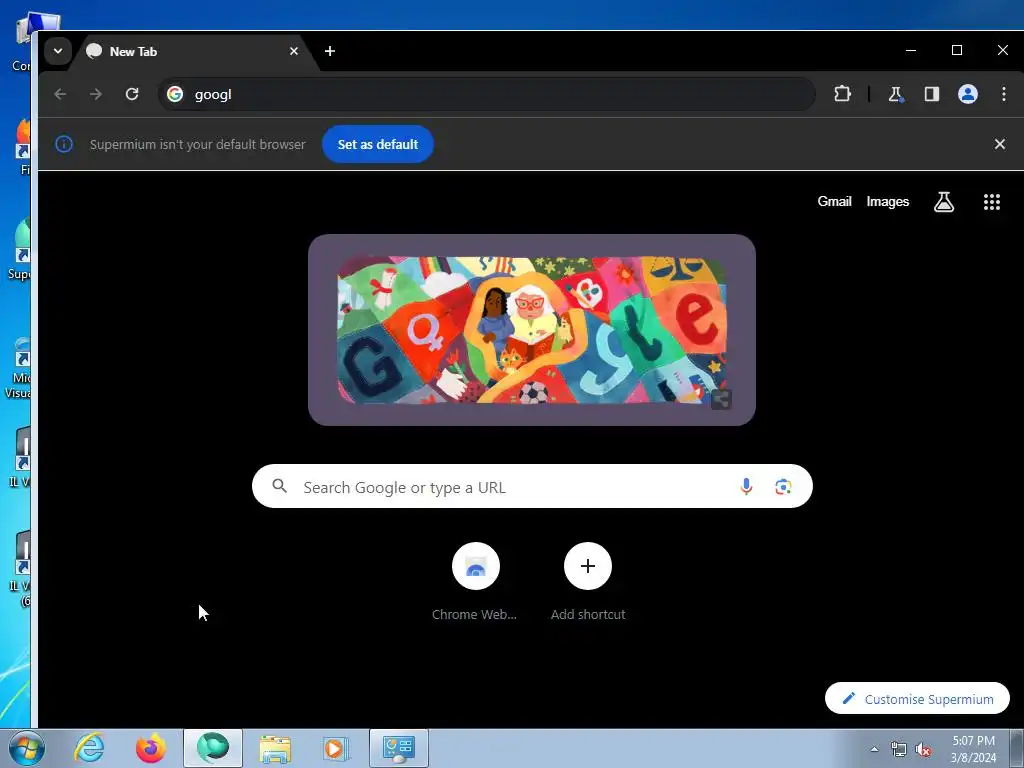The width and height of the screenshot is (1024, 768).
Task: Open the Windows Start menu
Action: pyautogui.click(x=26, y=748)
